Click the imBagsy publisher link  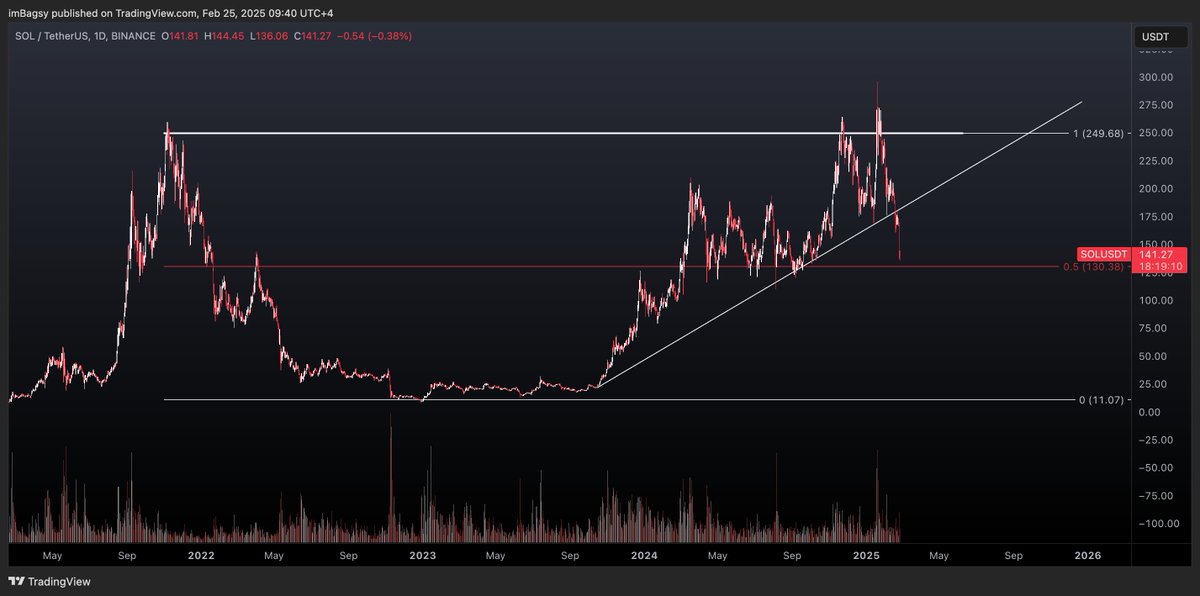point(30,14)
